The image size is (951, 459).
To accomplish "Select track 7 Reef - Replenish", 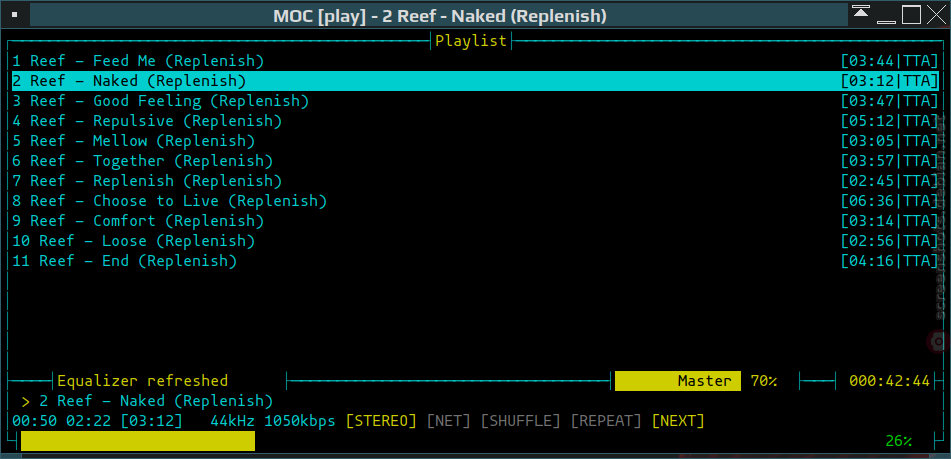I will pyautogui.click(x=476, y=181).
